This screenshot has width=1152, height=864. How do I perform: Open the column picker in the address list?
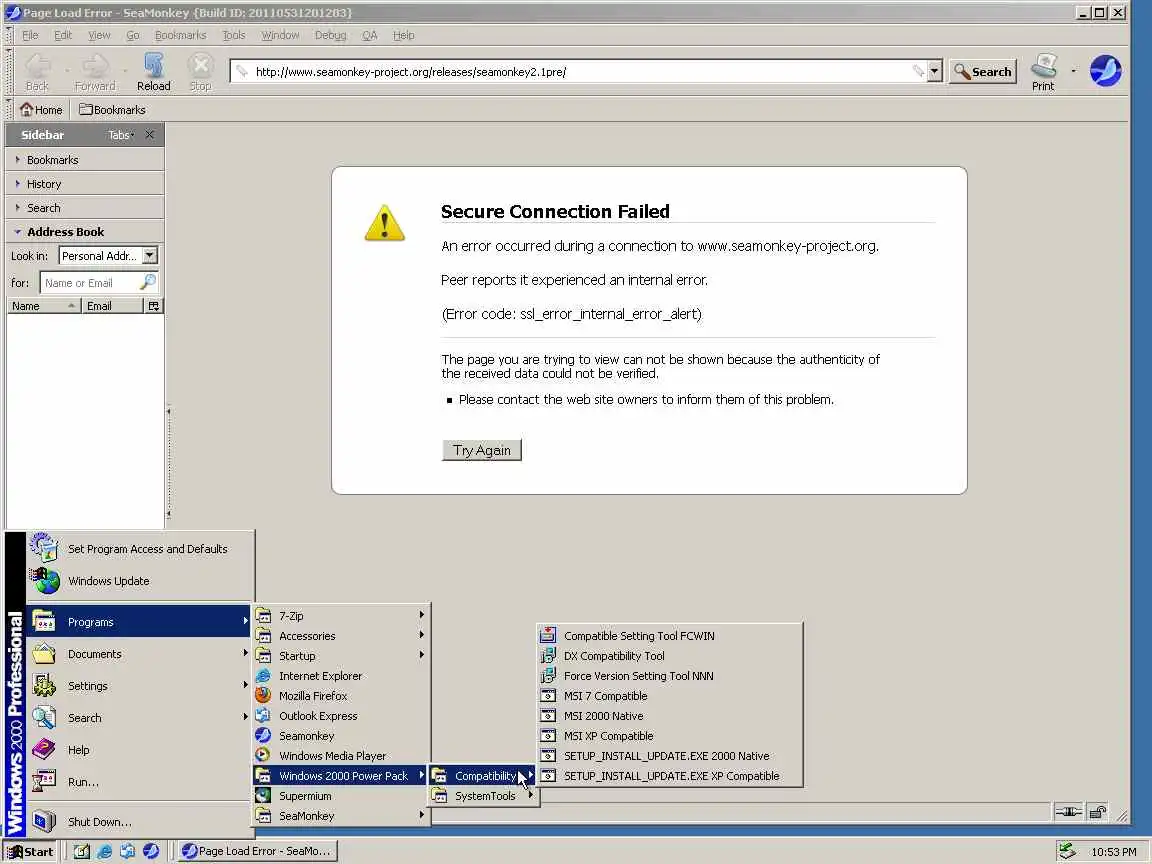click(154, 306)
